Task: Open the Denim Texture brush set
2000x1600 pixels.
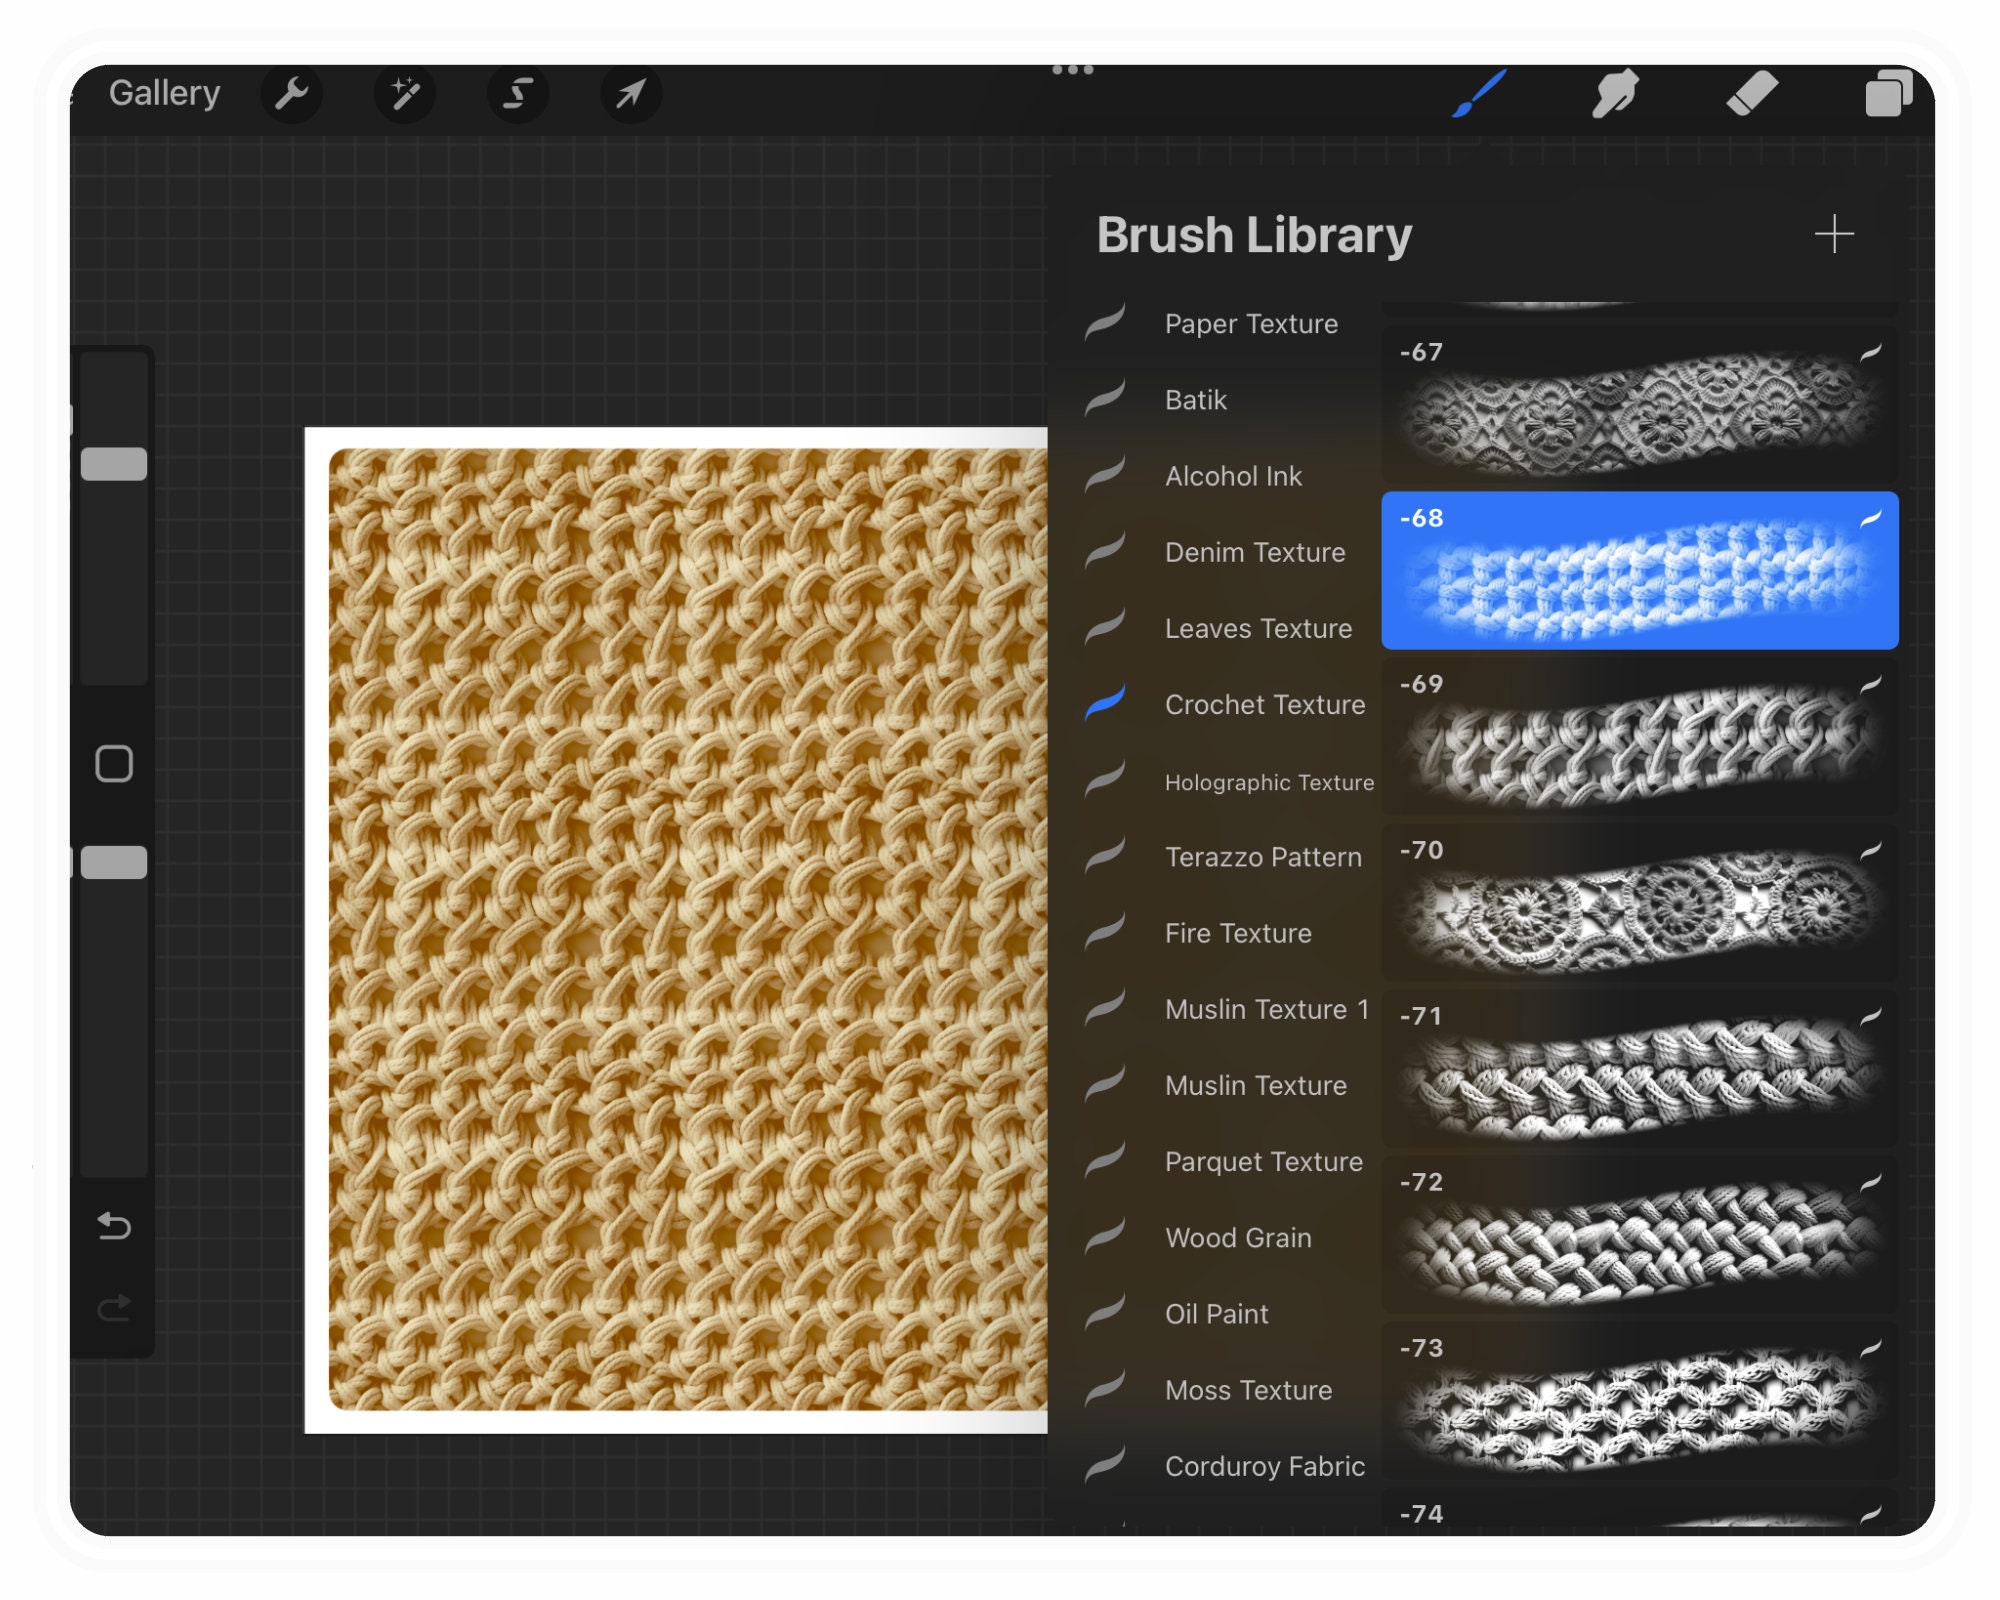Action: click(x=1254, y=552)
